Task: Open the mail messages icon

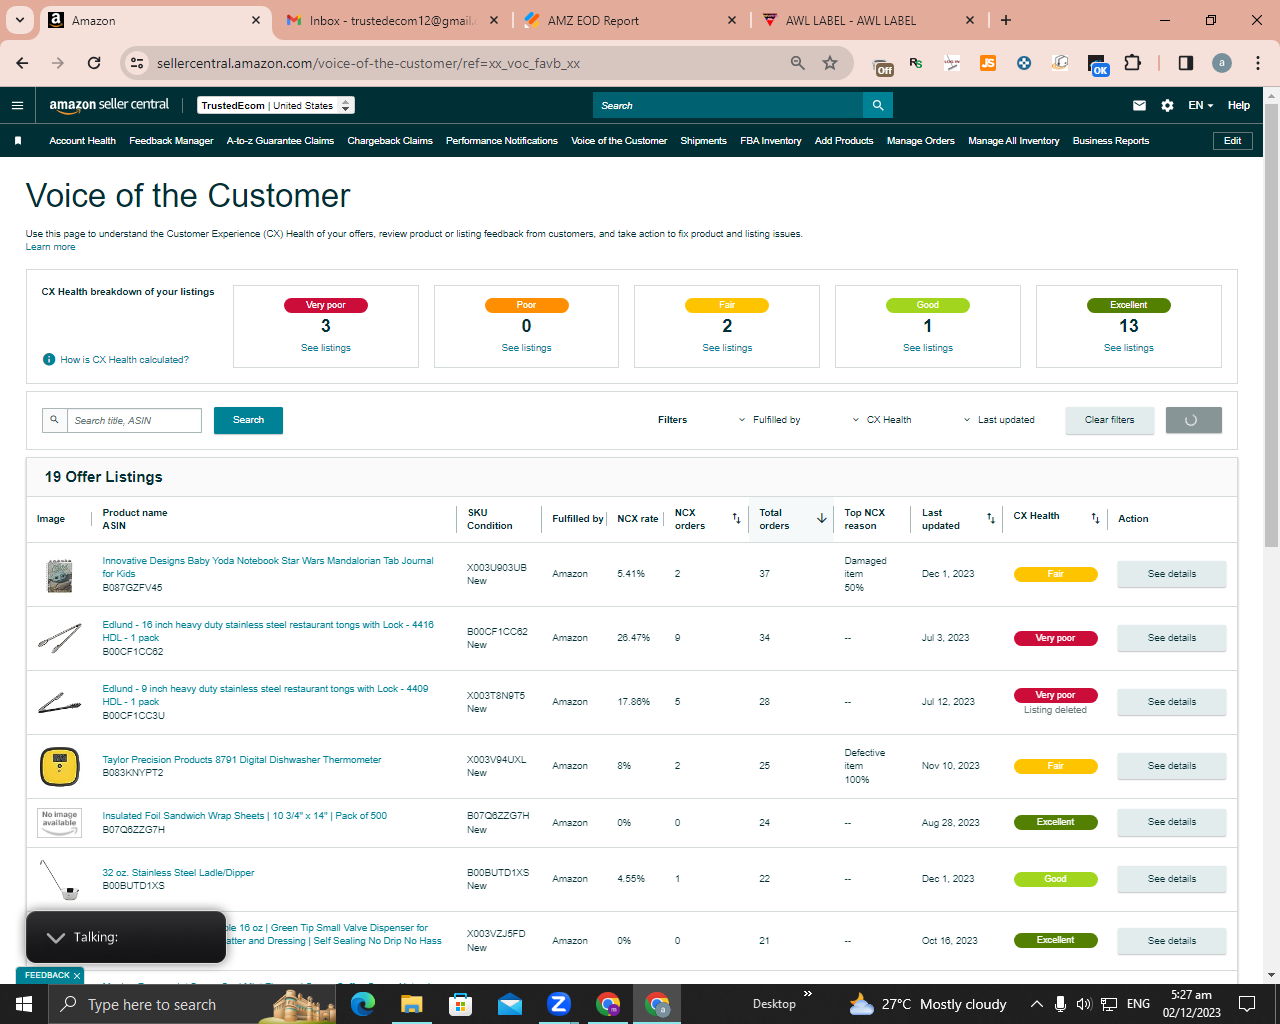Action: [x=1139, y=105]
